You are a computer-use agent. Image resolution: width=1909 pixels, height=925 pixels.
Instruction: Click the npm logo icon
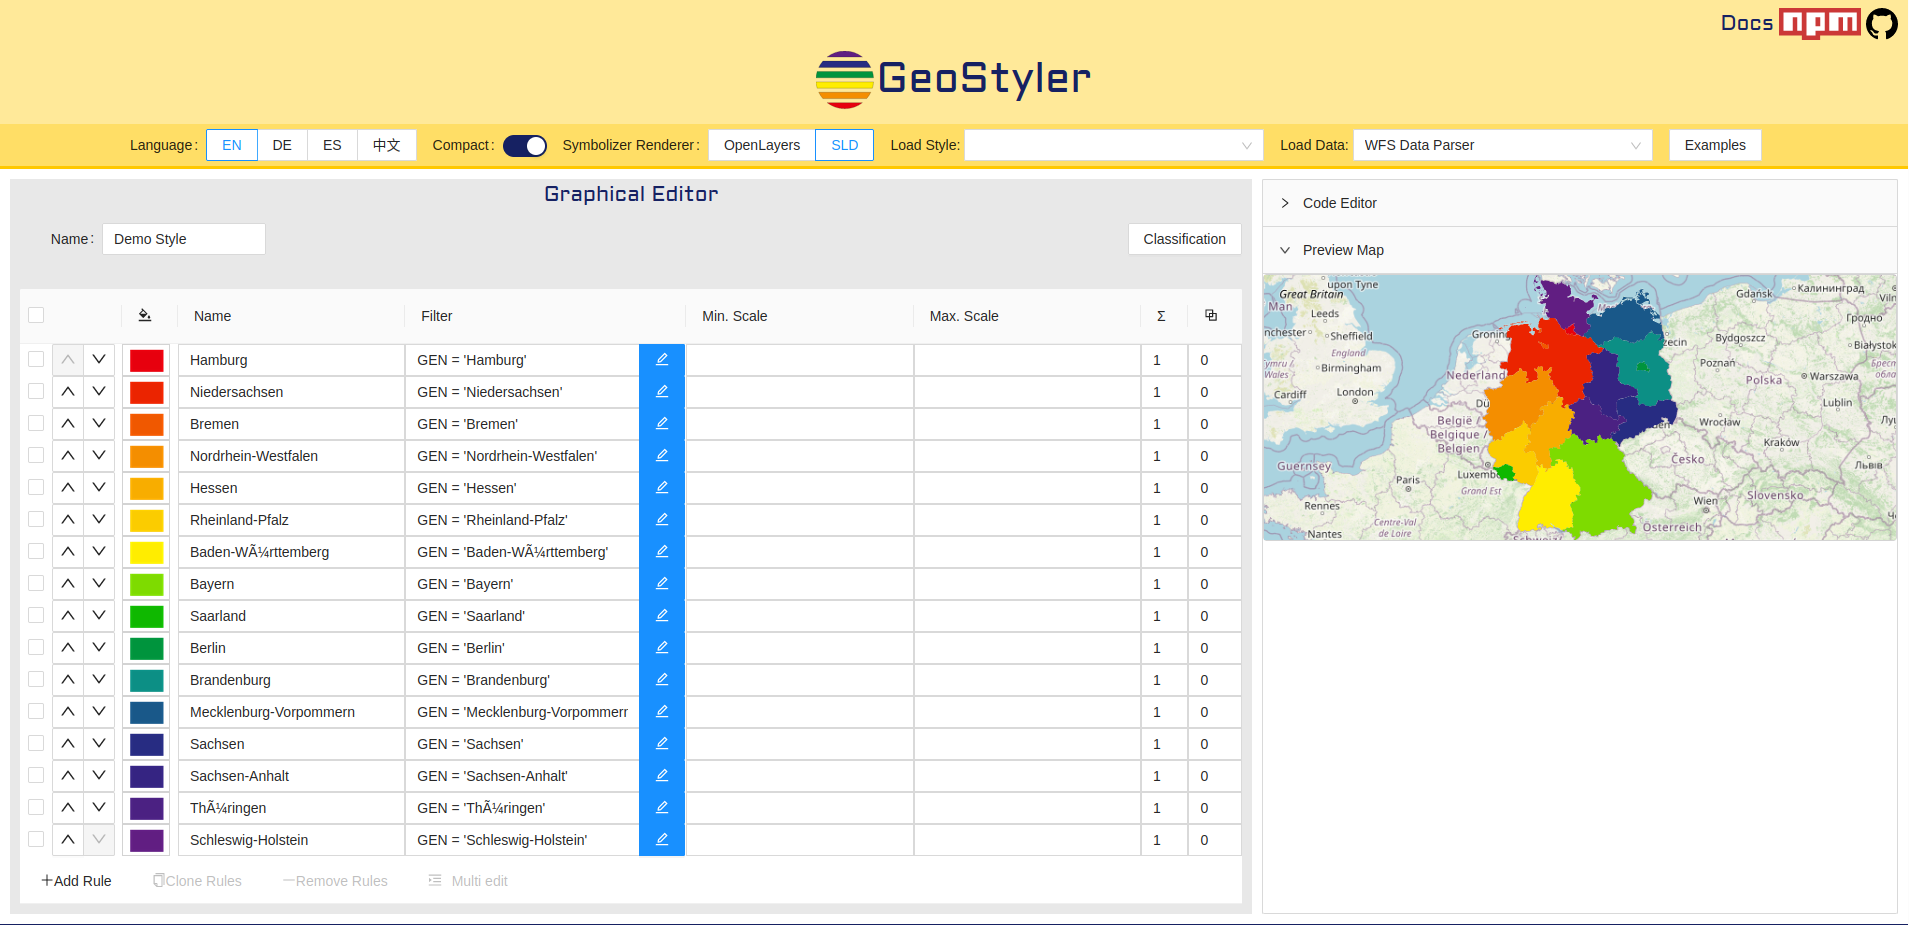(x=1819, y=23)
